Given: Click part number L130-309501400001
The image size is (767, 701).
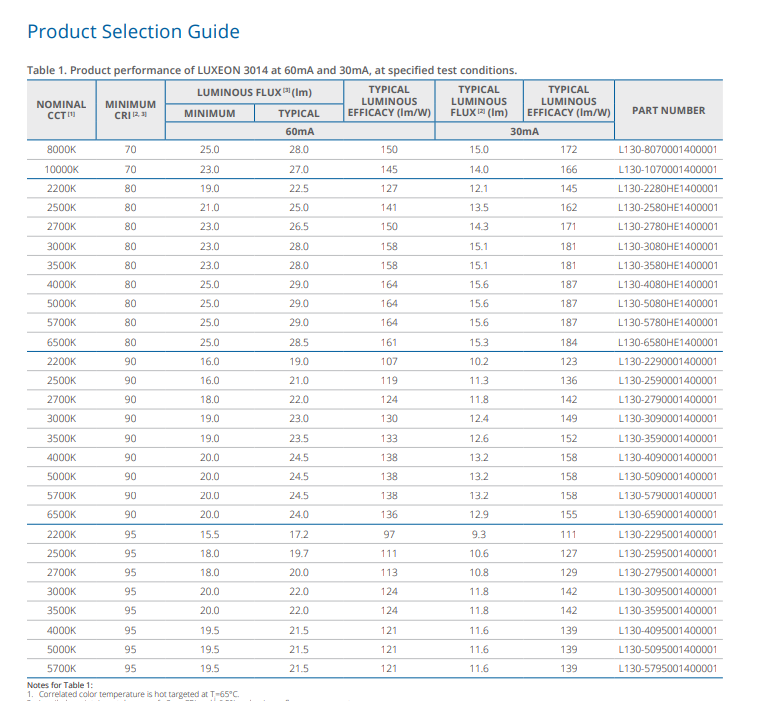Looking at the screenshot, I should 668,592.
